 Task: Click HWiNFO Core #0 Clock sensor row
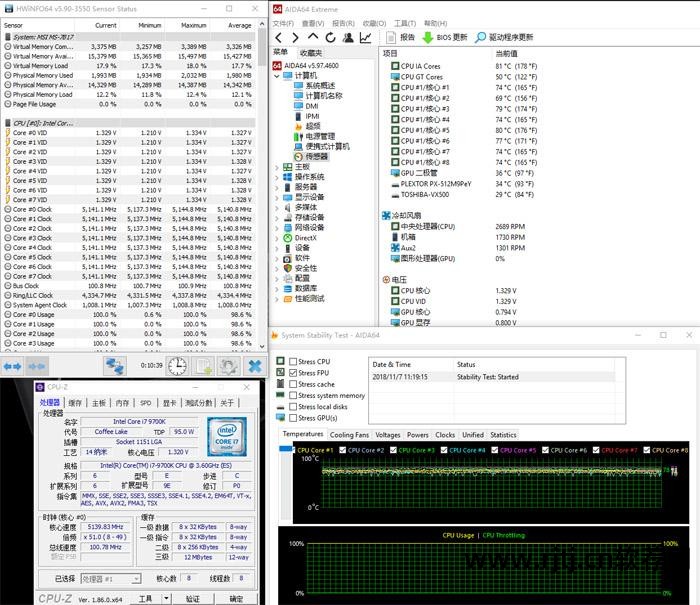tap(129, 209)
